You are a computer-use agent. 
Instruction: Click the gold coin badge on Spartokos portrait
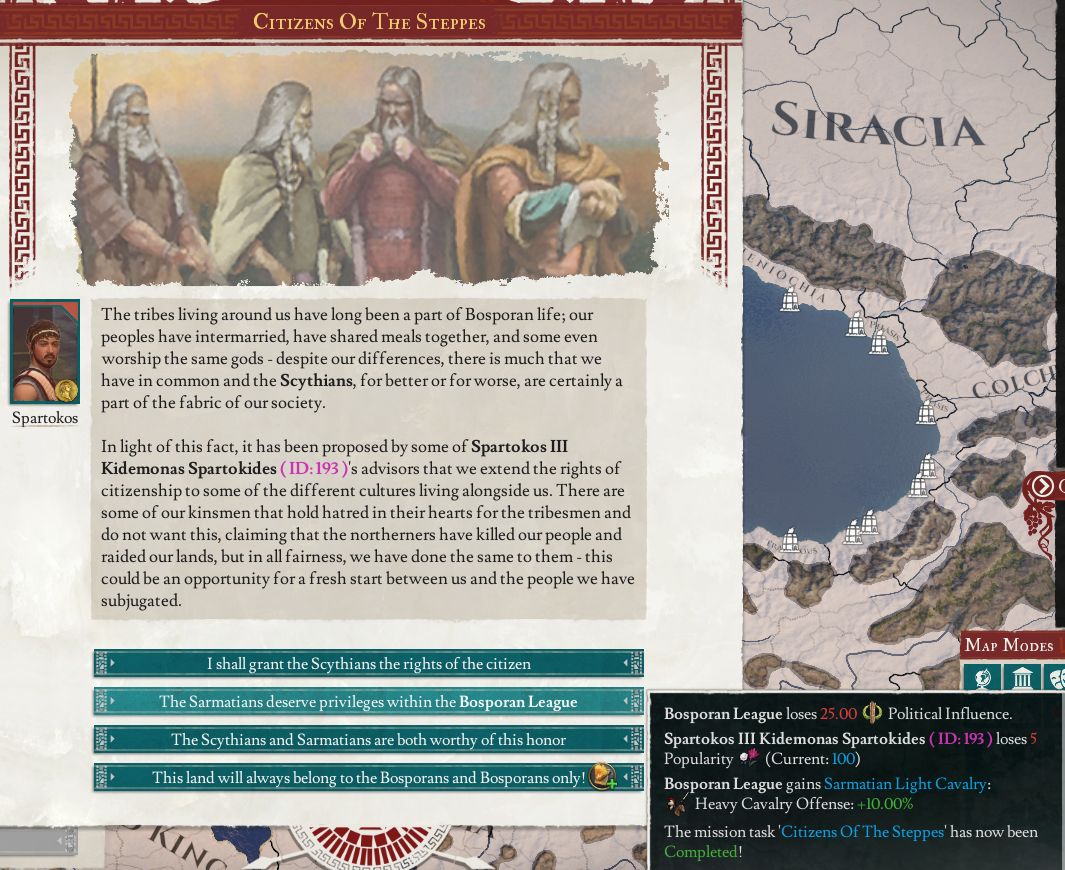click(x=67, y=391)
